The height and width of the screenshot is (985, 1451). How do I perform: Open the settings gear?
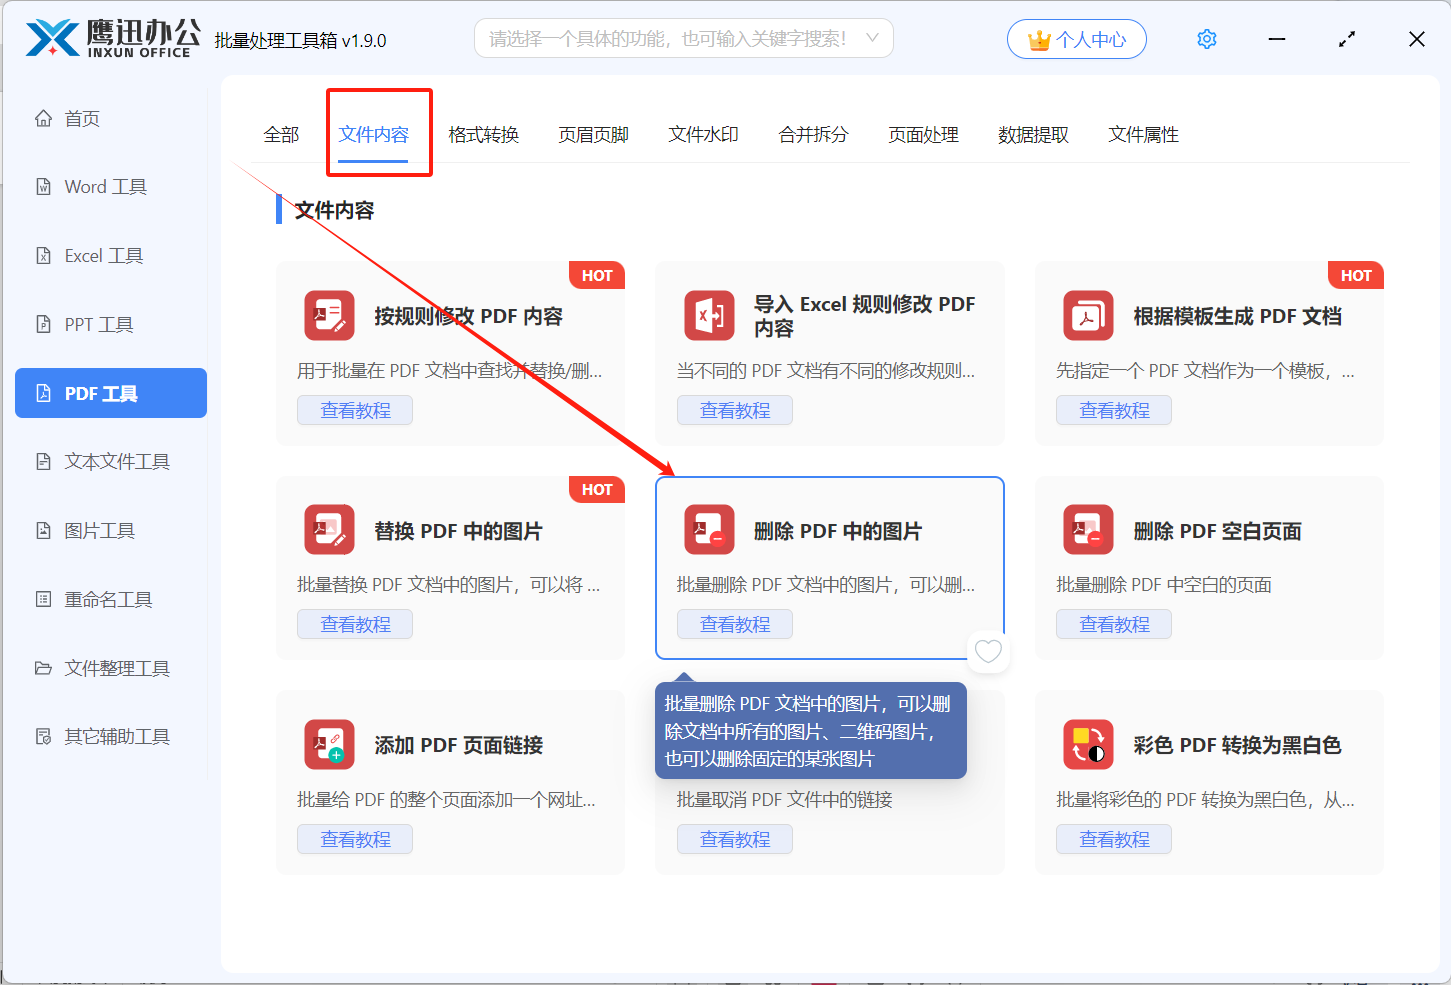point(1206,38)
